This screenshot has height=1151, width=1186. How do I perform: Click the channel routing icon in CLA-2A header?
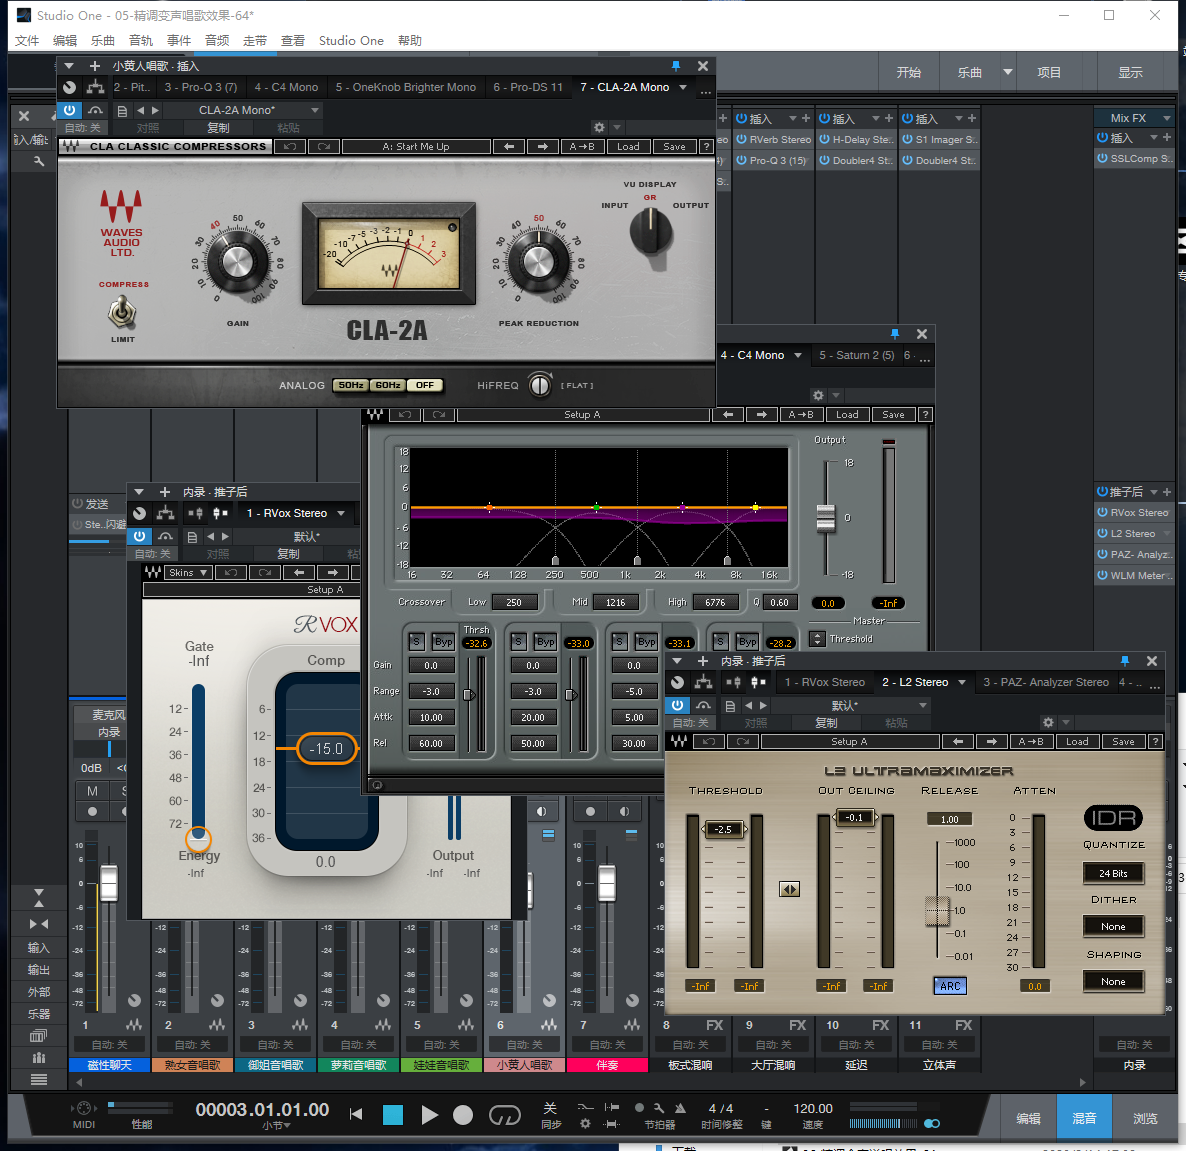point(96,88)
